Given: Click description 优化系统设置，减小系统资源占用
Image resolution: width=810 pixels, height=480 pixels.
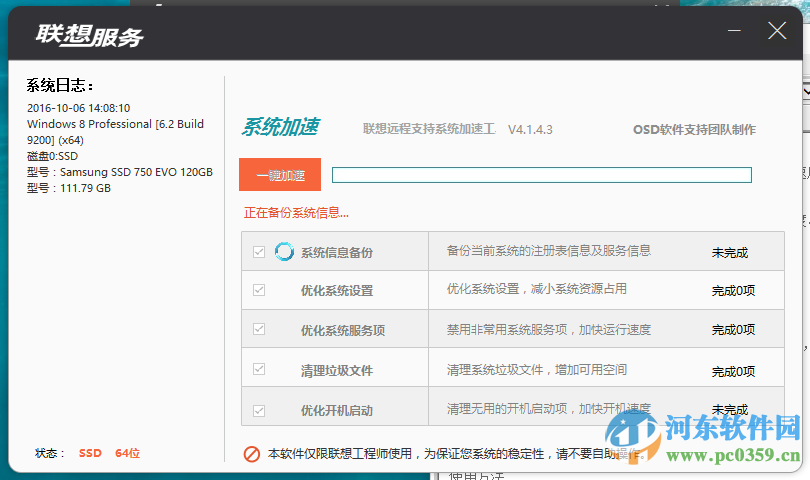Looking at the screenshot, I should 537,289.
